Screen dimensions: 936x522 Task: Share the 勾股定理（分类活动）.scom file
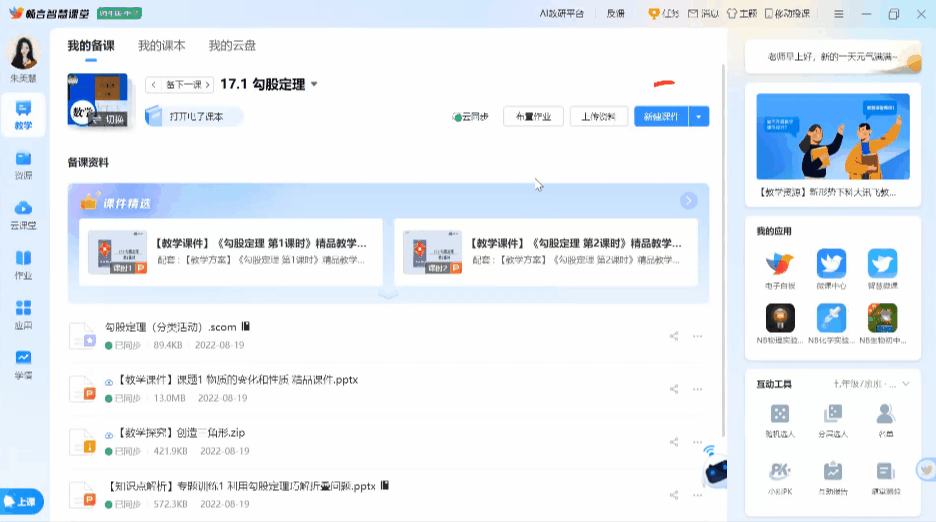[674, 336]
